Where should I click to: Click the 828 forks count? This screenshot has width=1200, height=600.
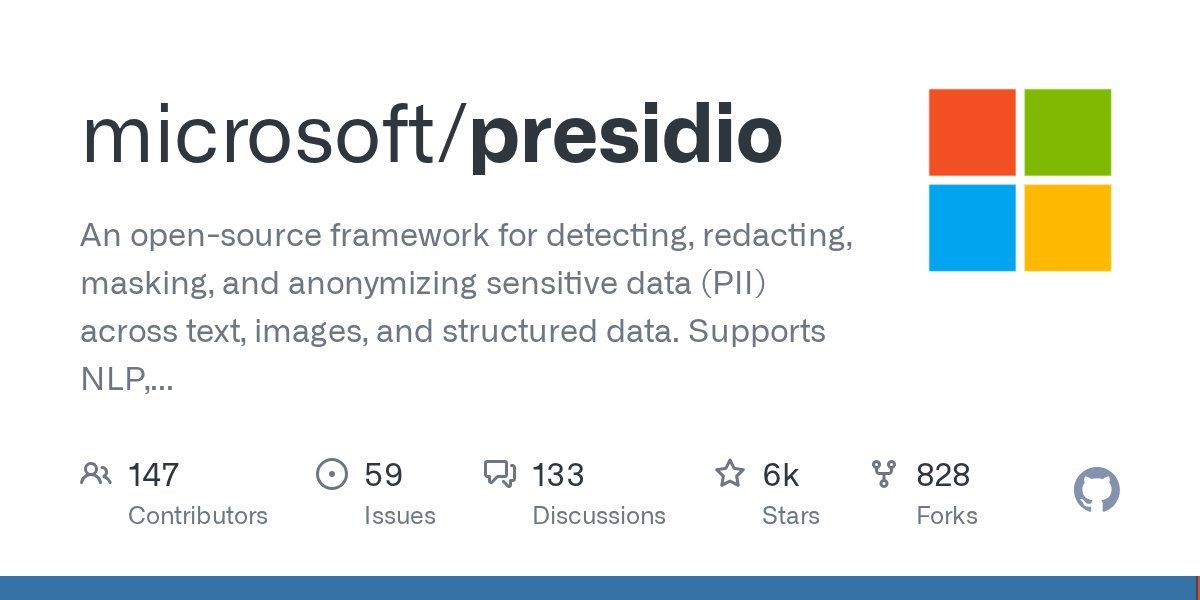click(943, 475)
